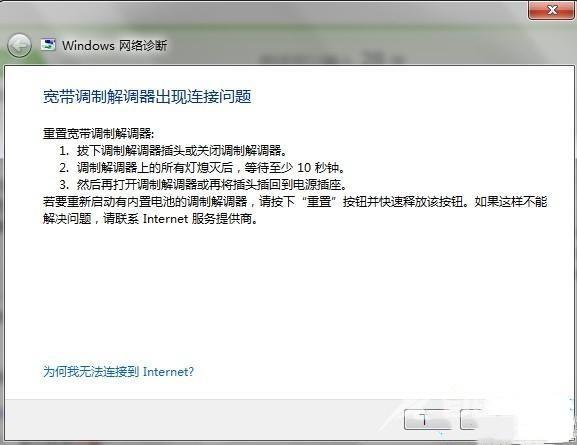This screenshot has width=577, height=445.
Task: Click the quoted “重置” word
Action: [x=319, y=202]
